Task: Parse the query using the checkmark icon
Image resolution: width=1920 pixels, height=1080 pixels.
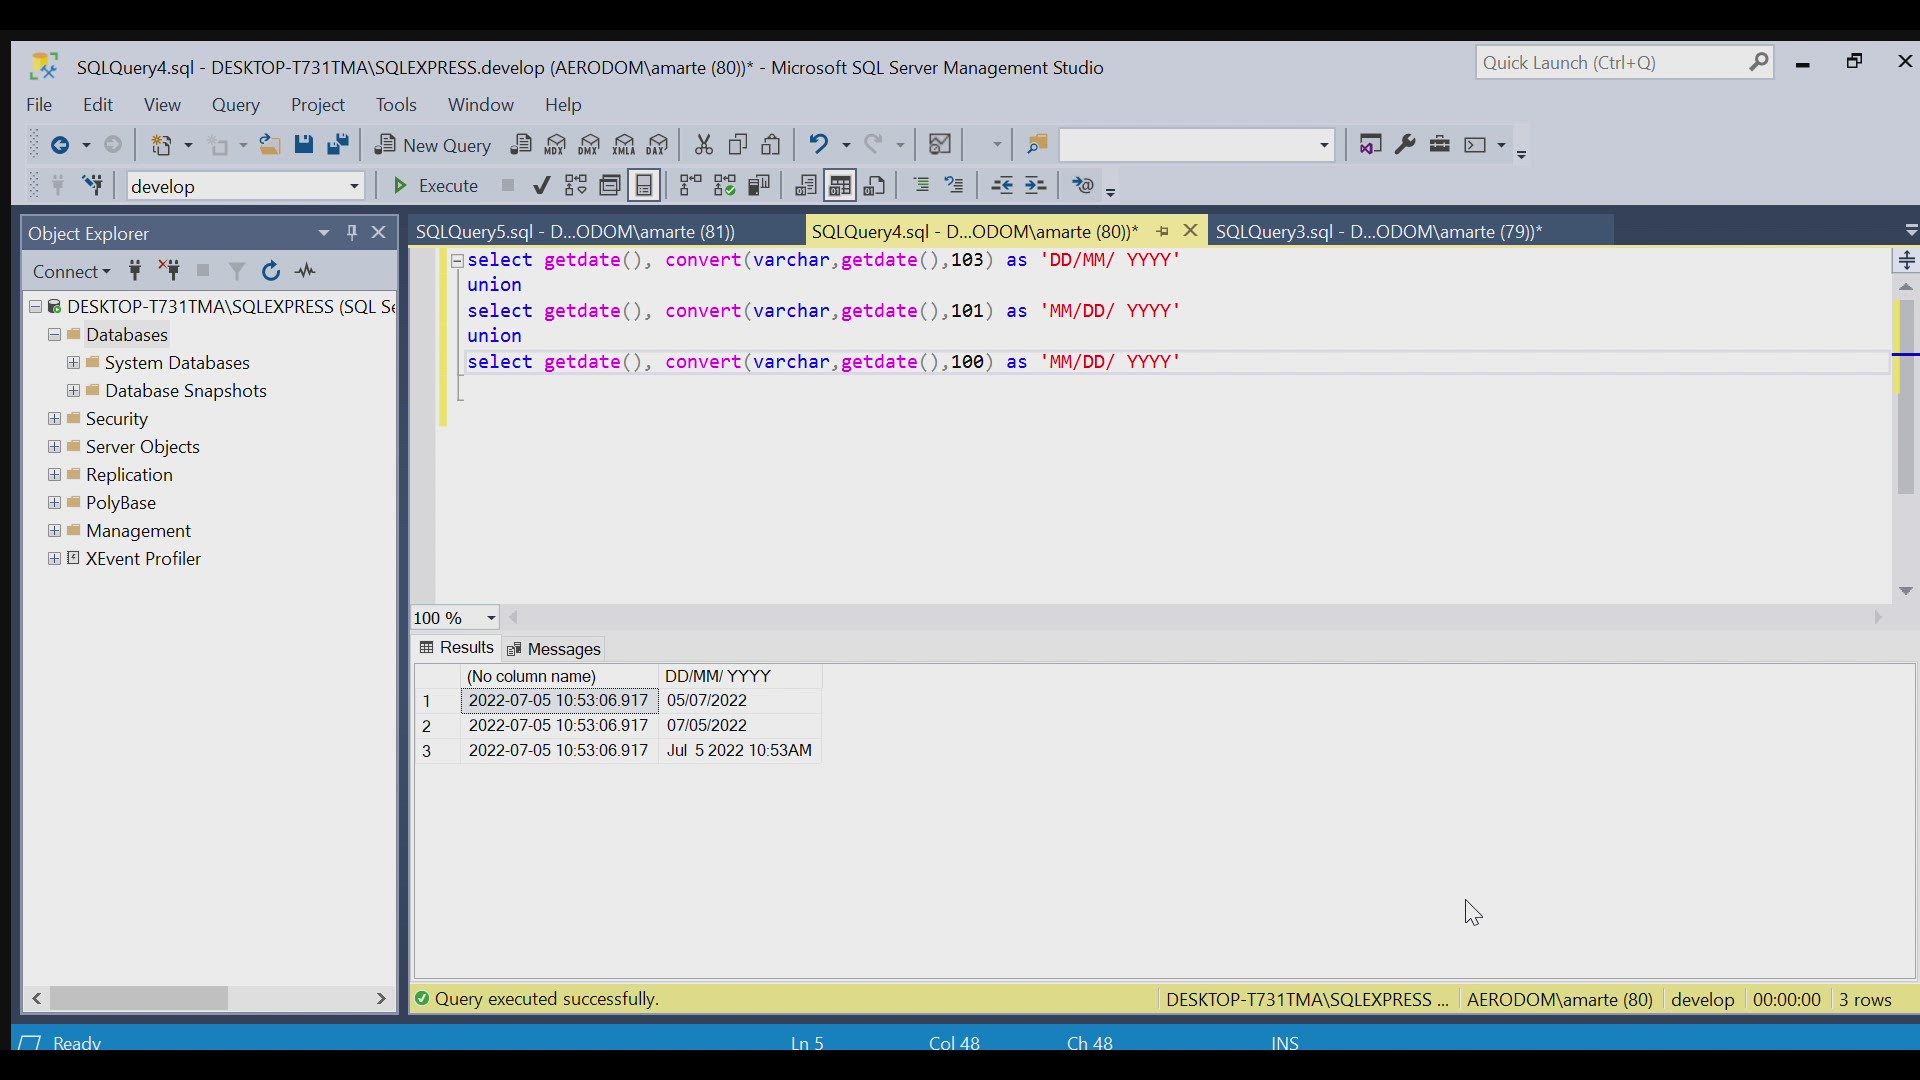Action: point(542,186)
